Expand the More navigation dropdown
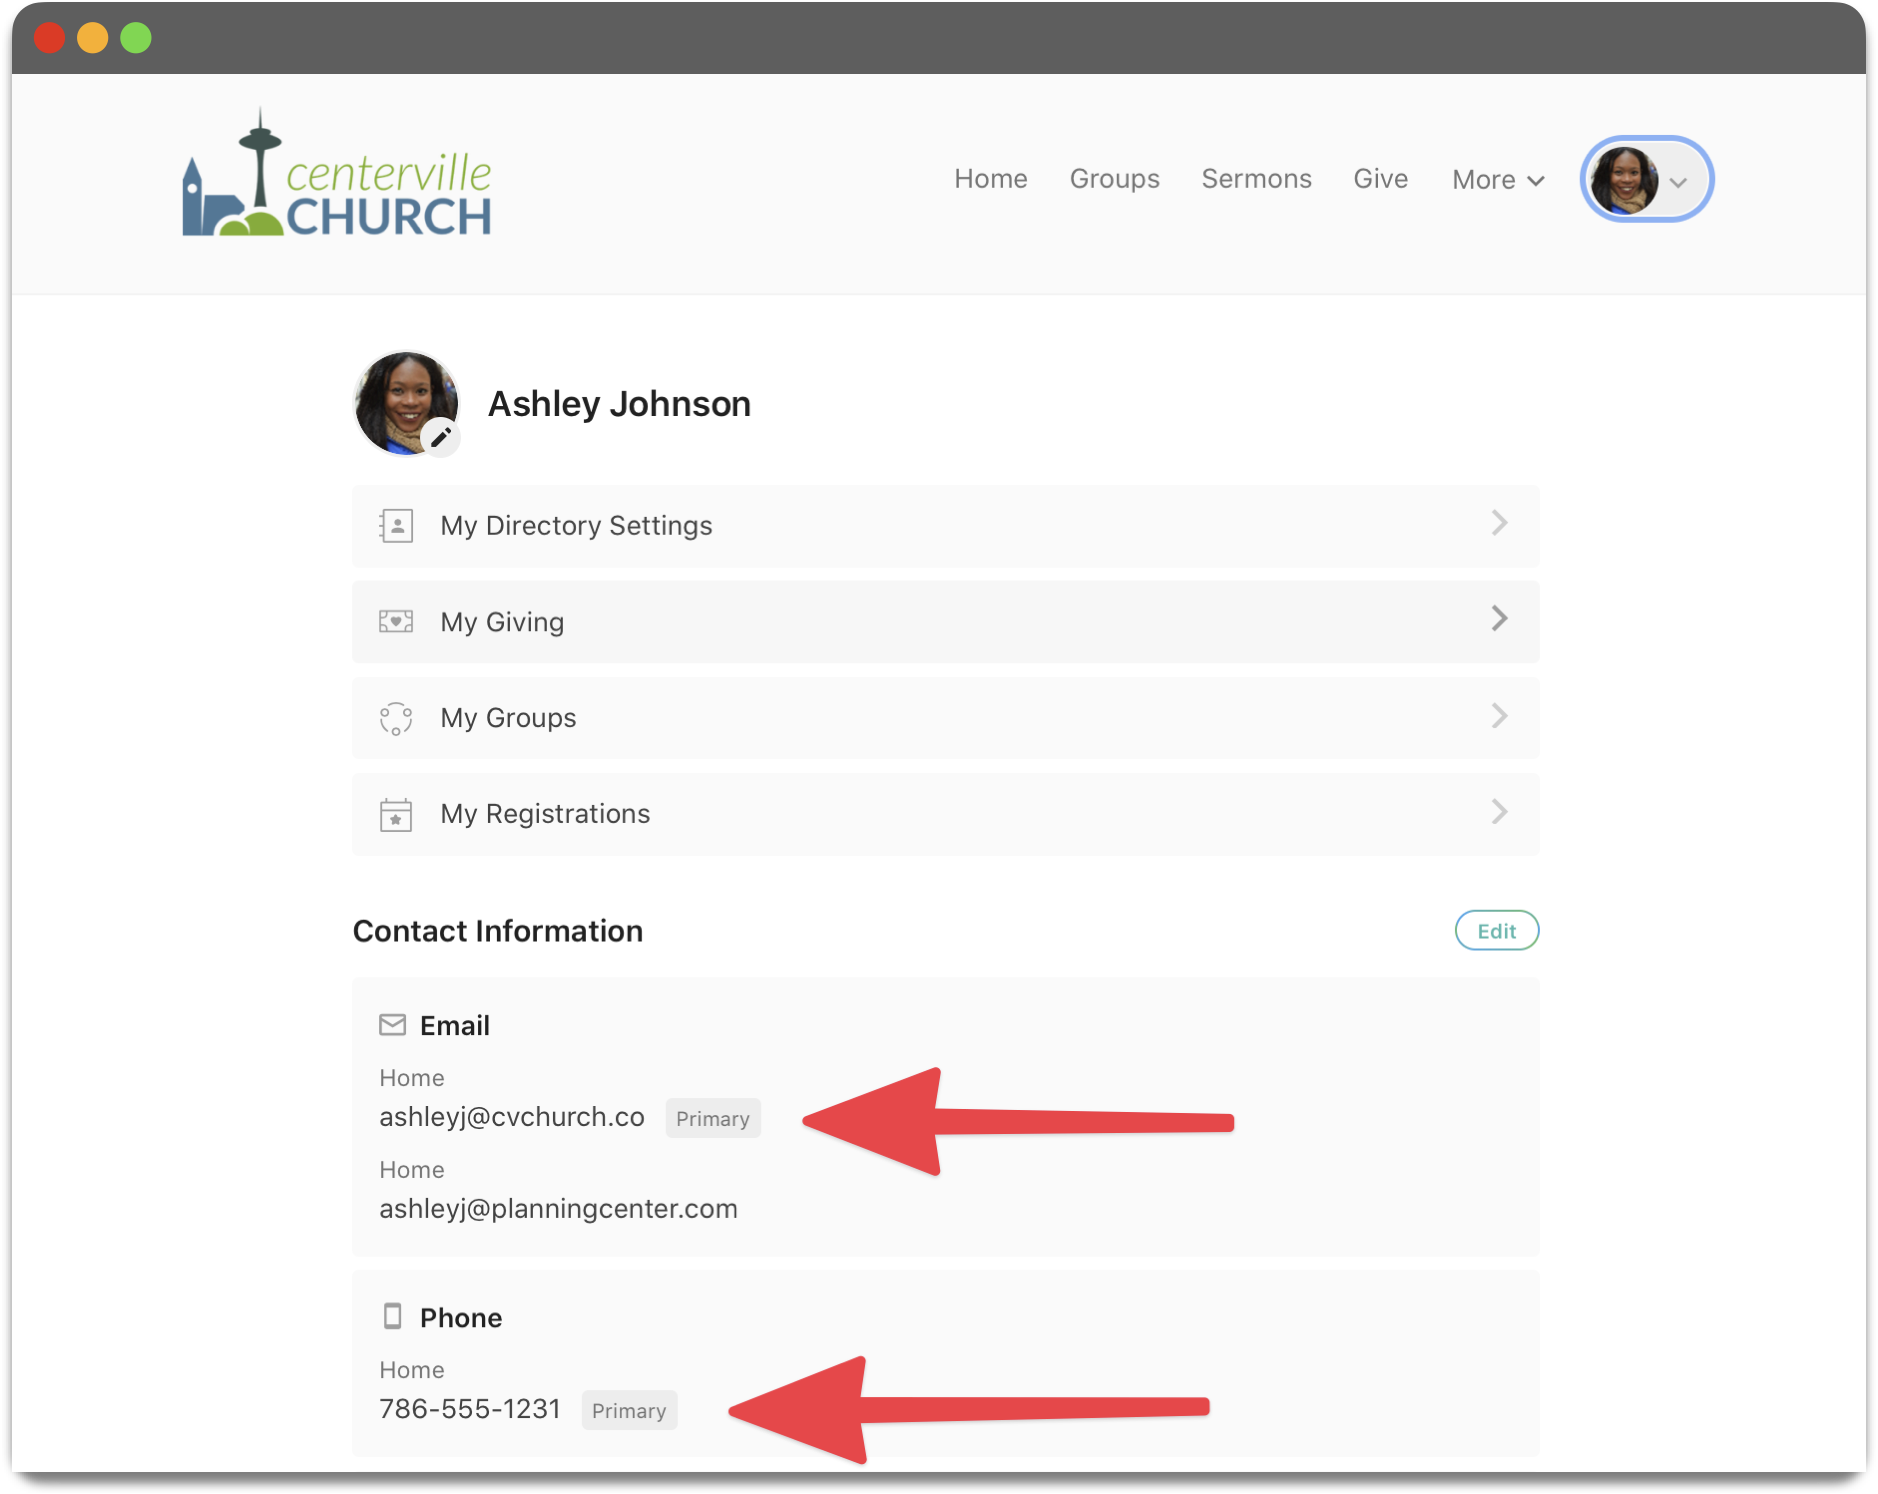Screen dimensions: 1878x1494 (x=1498, y=180)
